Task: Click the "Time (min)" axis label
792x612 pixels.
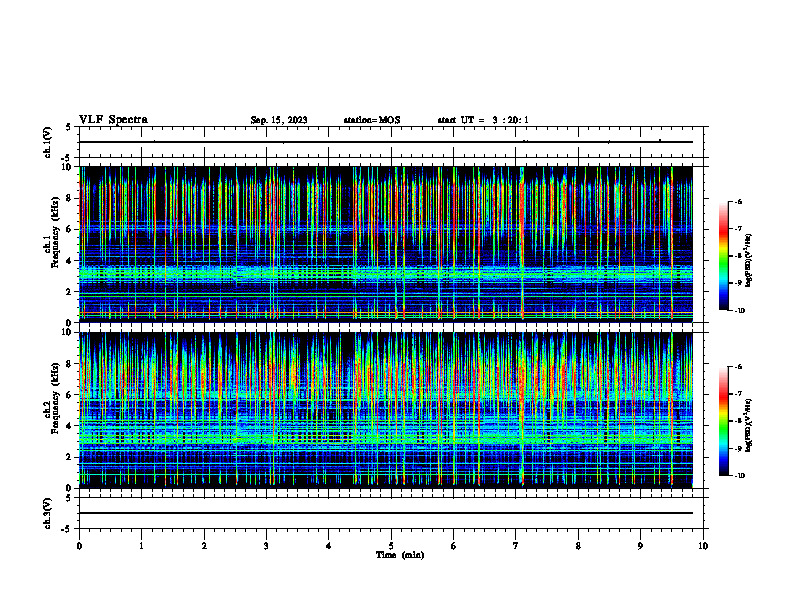Action: tap(400, 555)
